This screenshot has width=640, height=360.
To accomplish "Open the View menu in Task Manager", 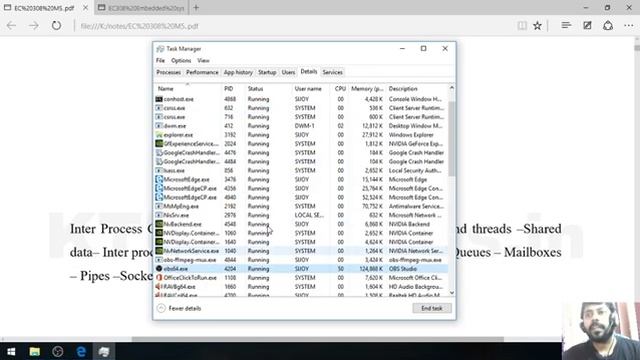I will point(203,60).
